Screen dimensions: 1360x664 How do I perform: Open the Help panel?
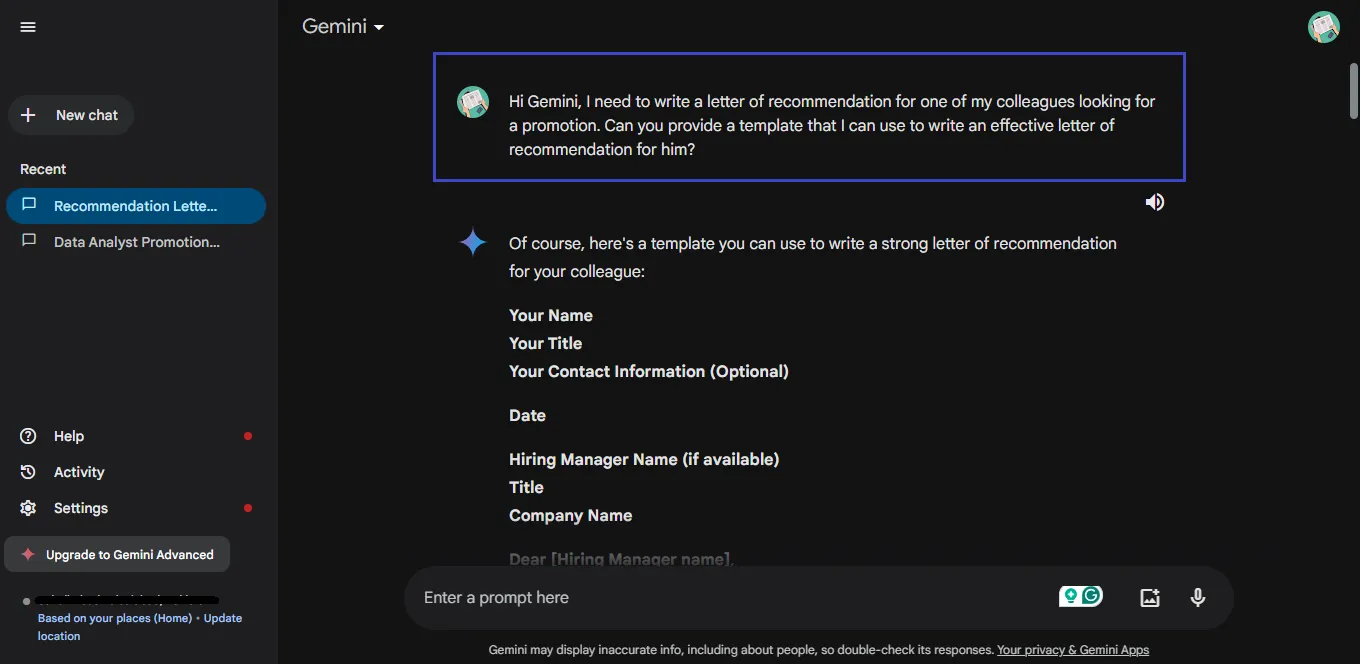pos(68,435)
